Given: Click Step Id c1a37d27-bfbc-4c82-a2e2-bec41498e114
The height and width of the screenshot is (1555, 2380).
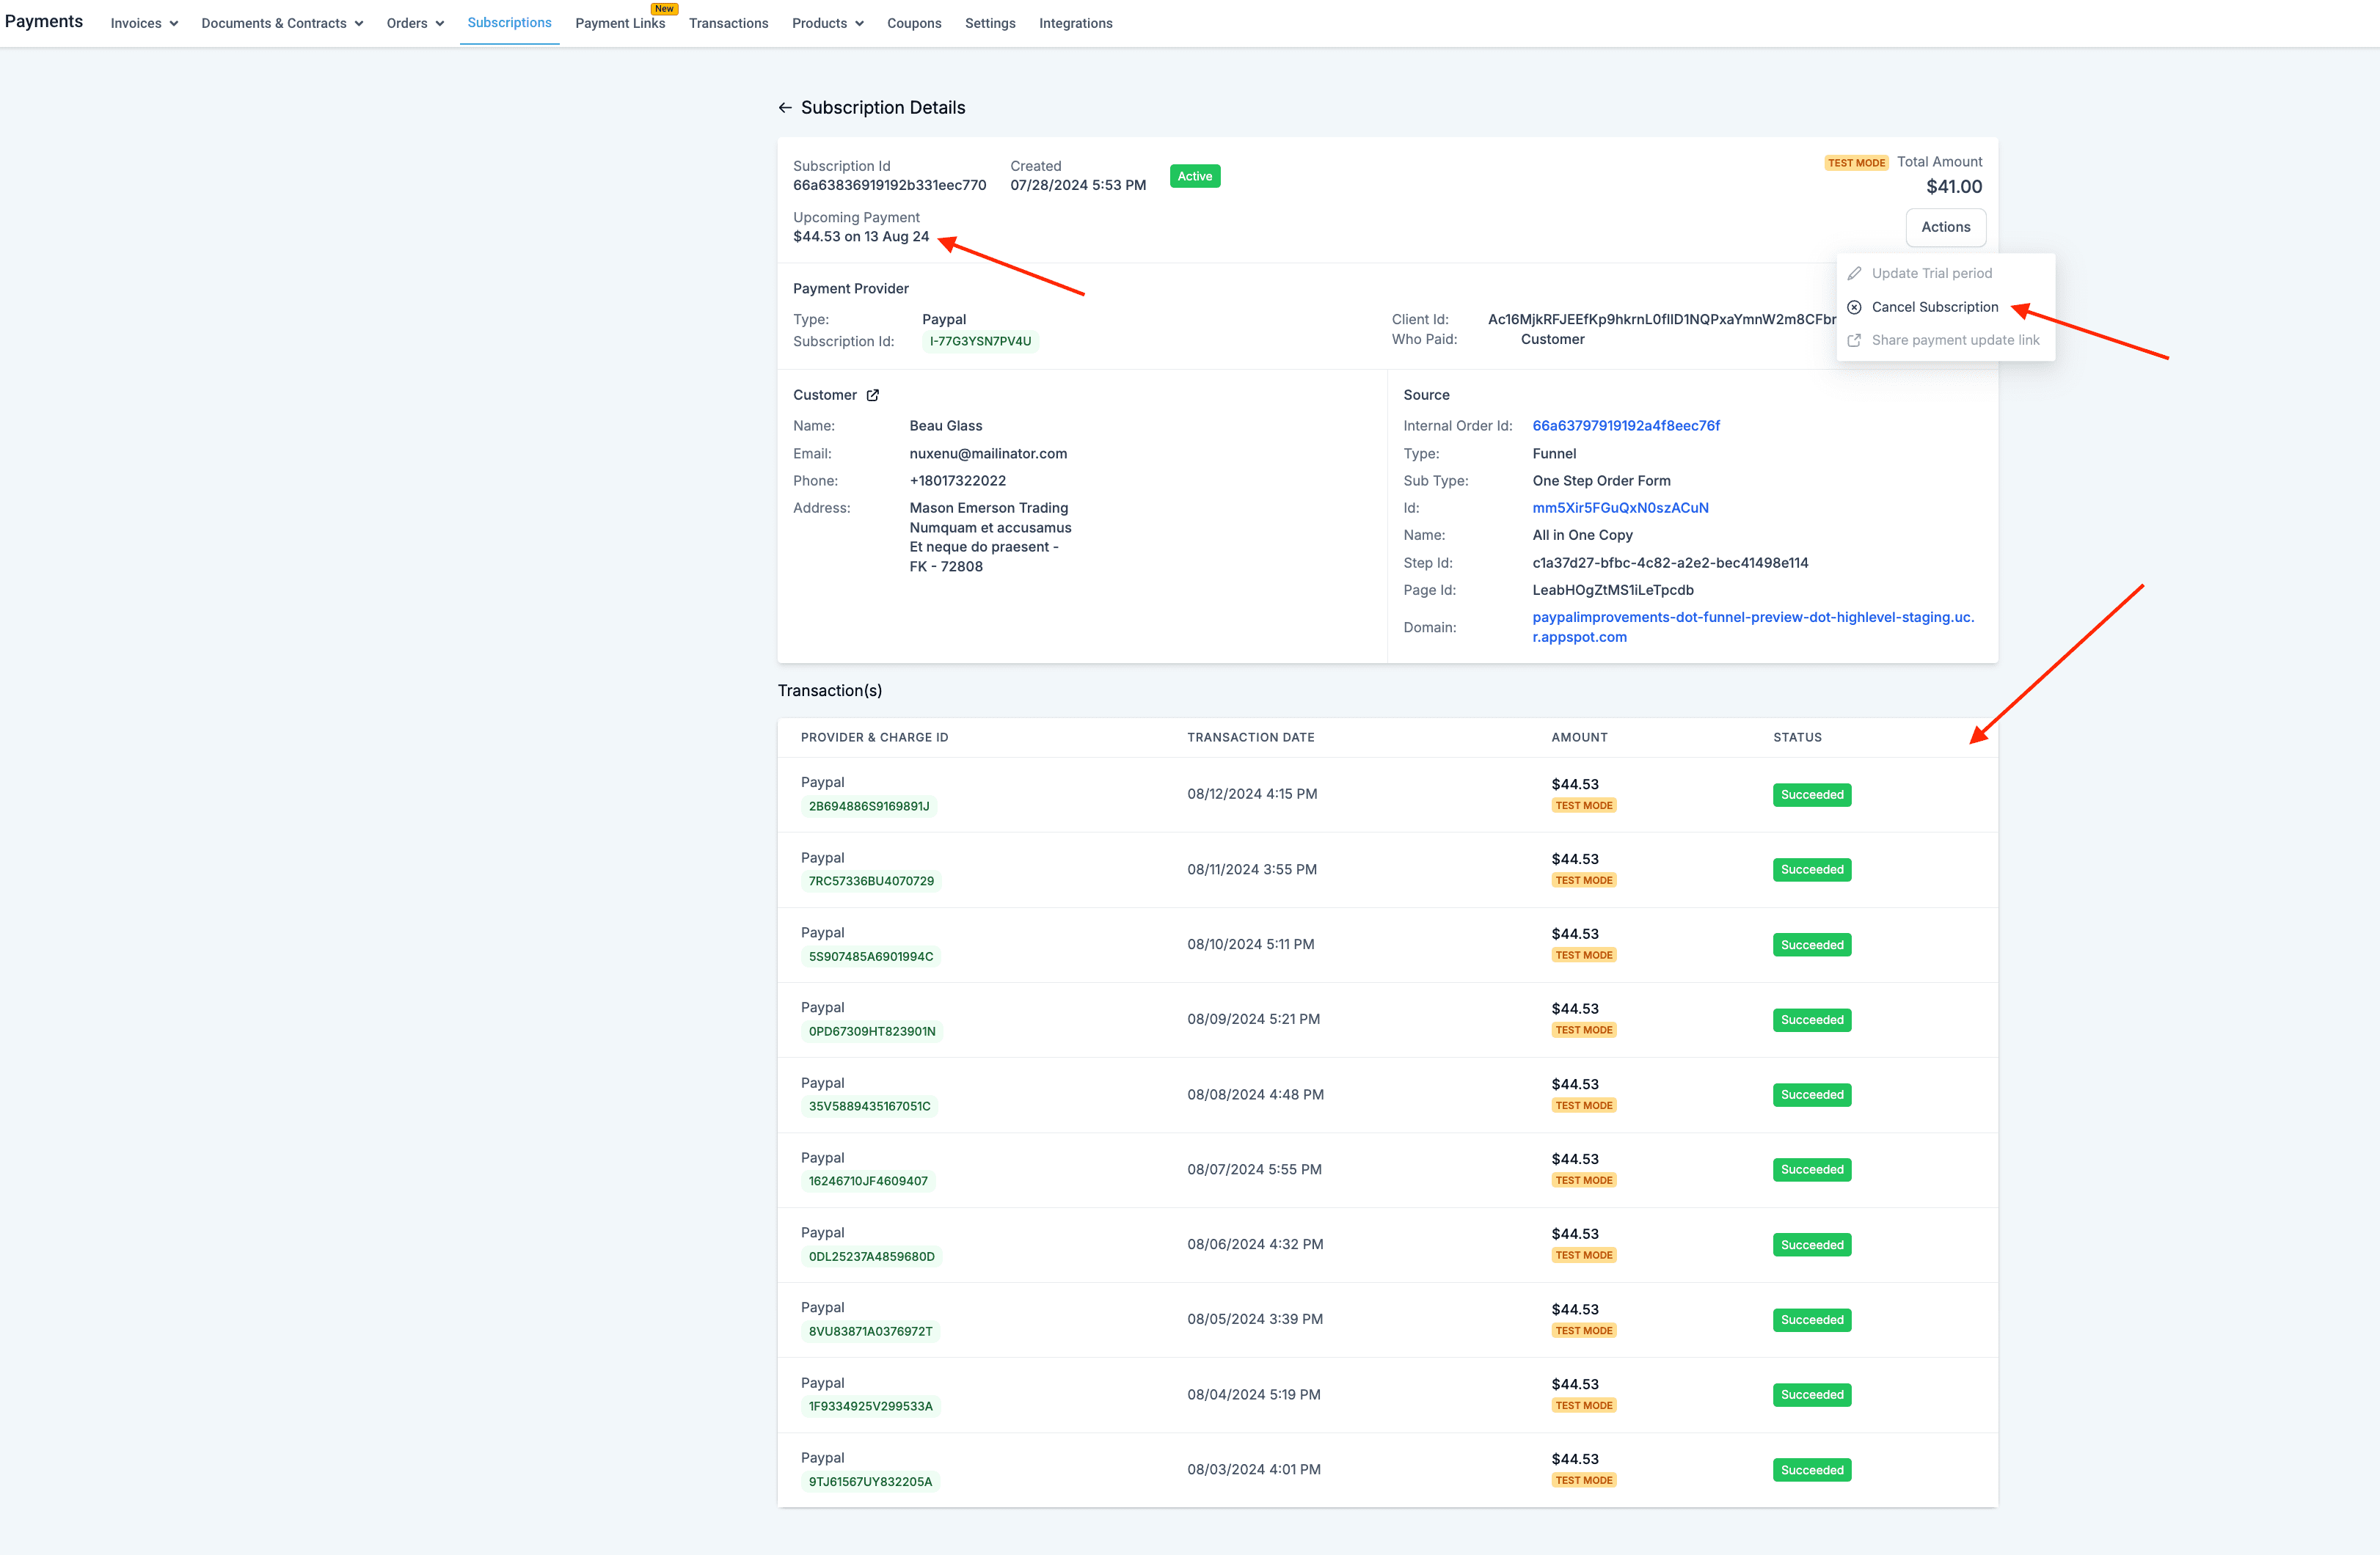Looking at the screenshot, I should 1670,563.
